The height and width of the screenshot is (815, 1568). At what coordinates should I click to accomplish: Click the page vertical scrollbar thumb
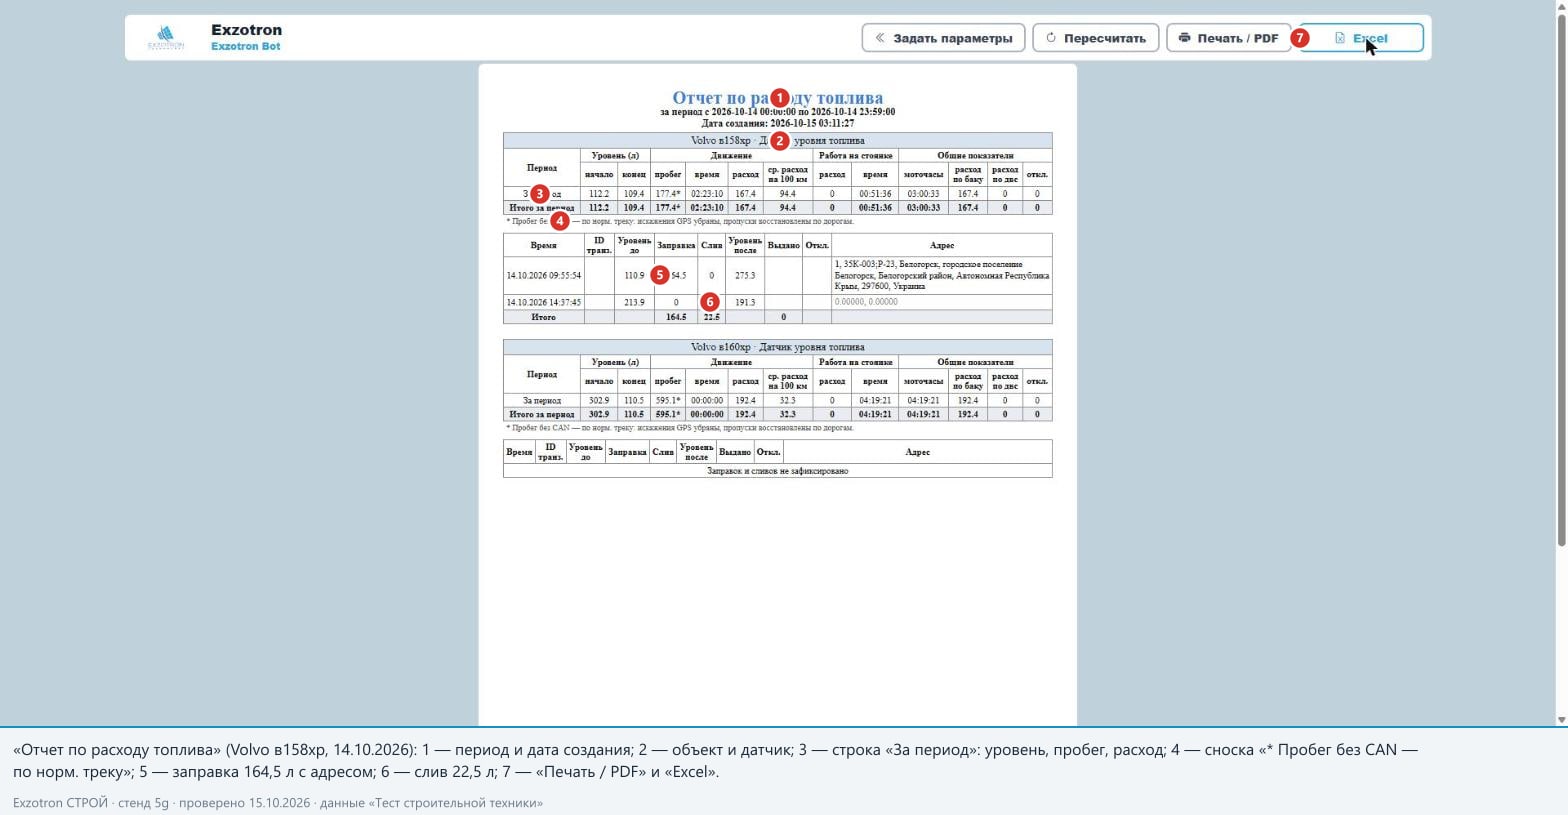click(1560, 280)
